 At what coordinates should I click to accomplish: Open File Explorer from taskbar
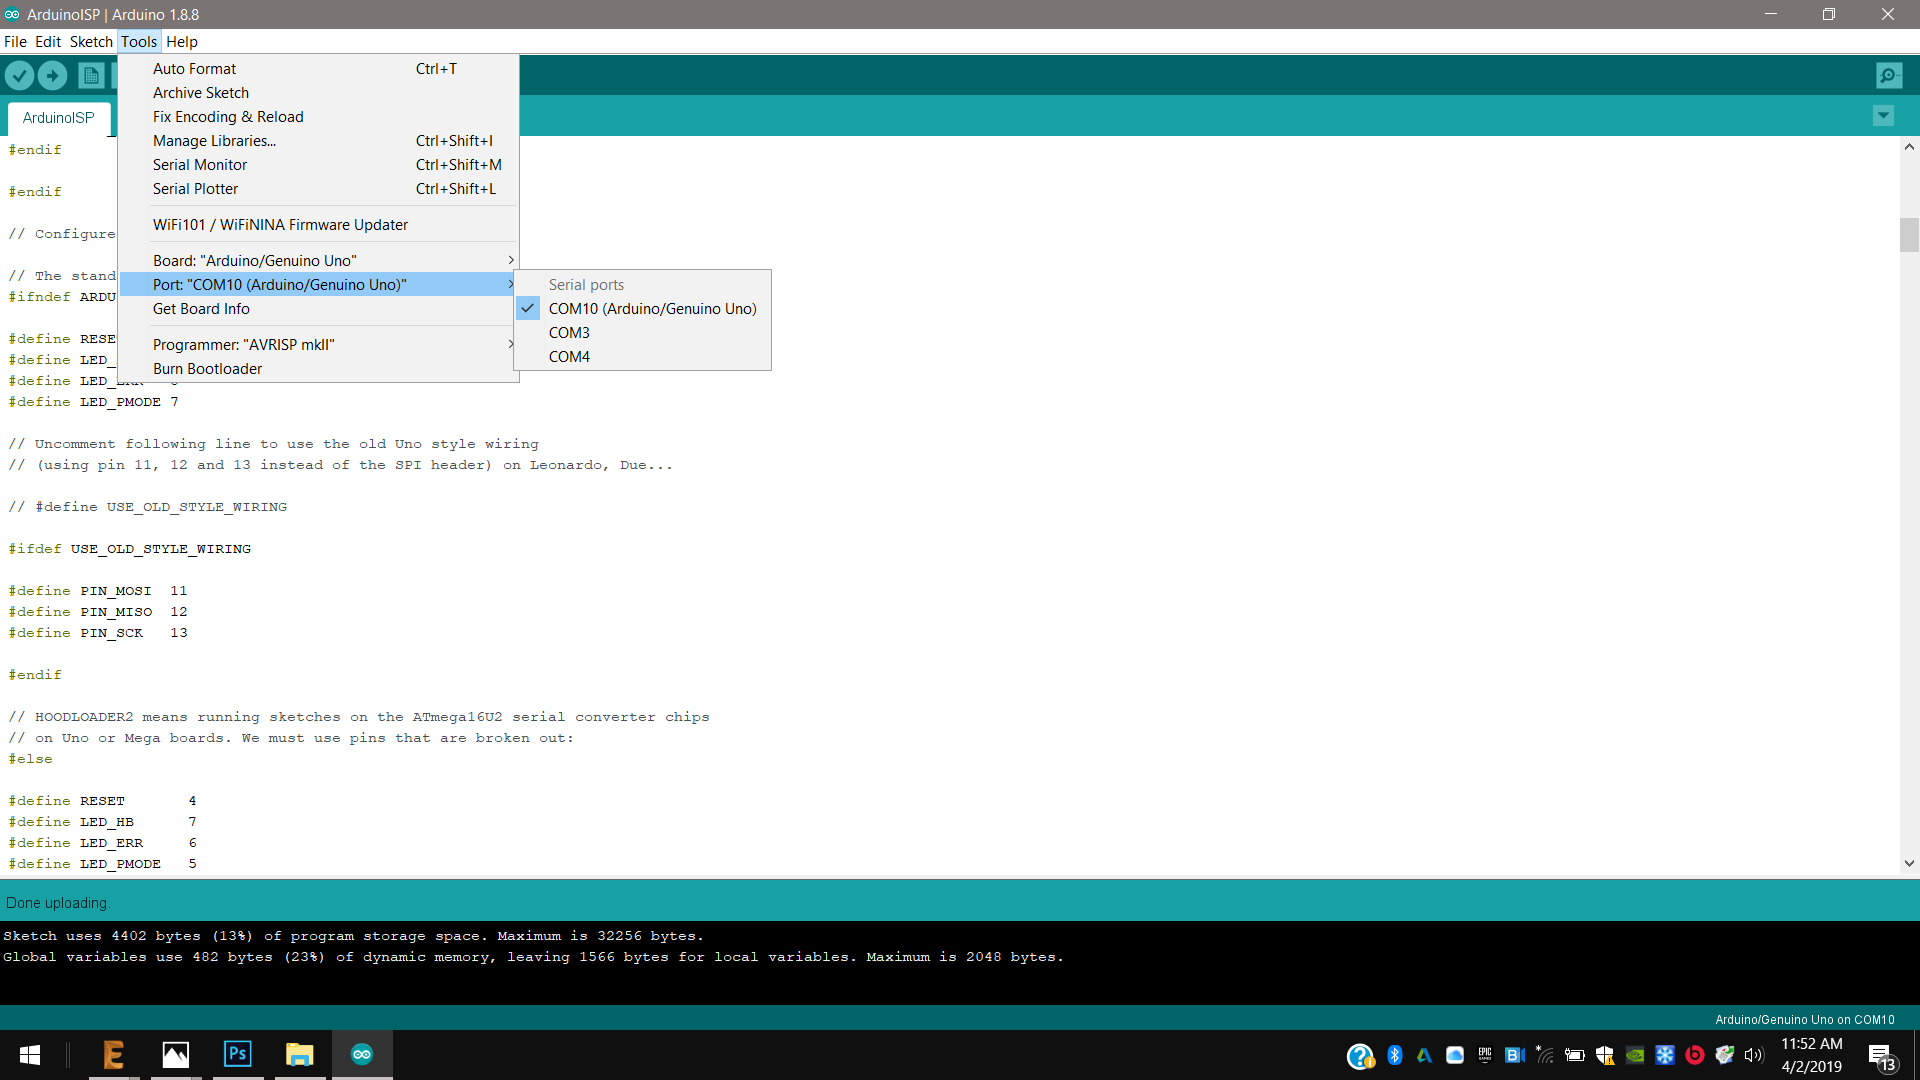[x=300, y=1054]
